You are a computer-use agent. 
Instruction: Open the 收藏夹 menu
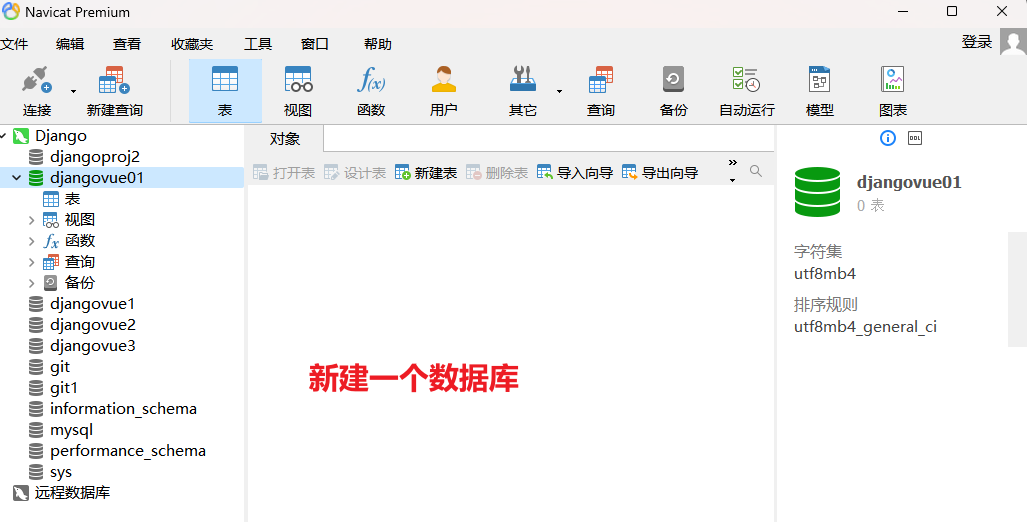192,44
